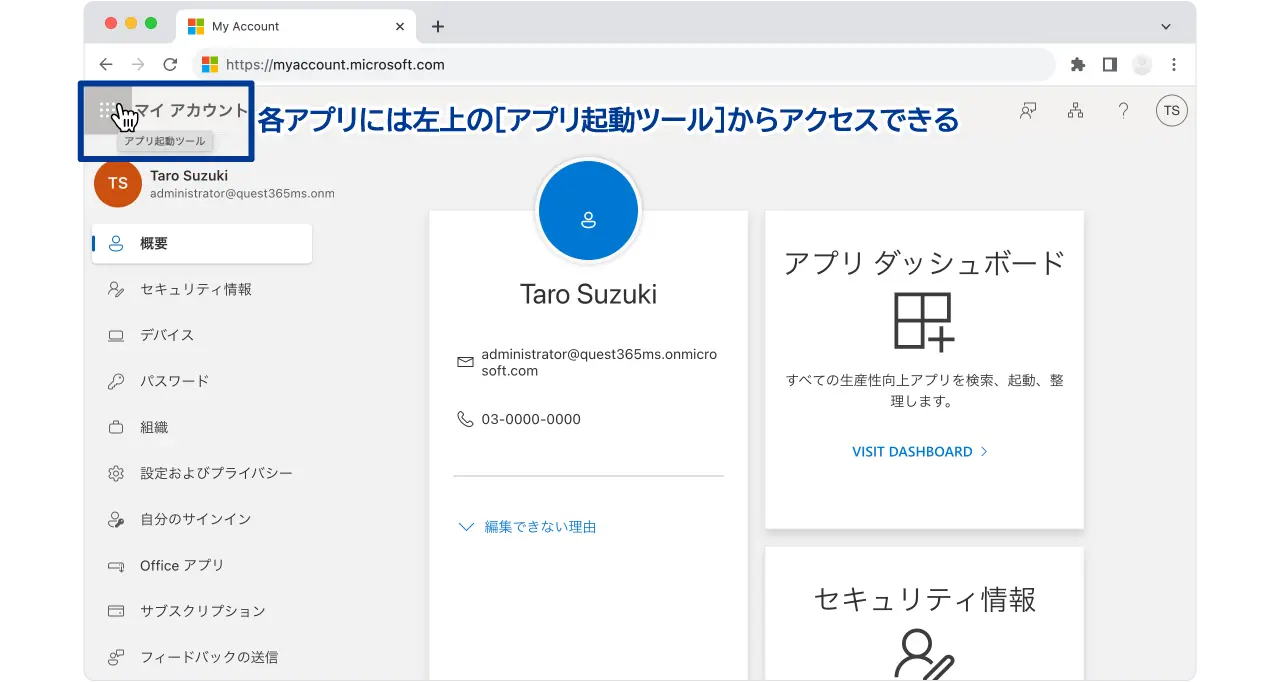
Task: Click the address bar URL field
Action: [624, 64]
